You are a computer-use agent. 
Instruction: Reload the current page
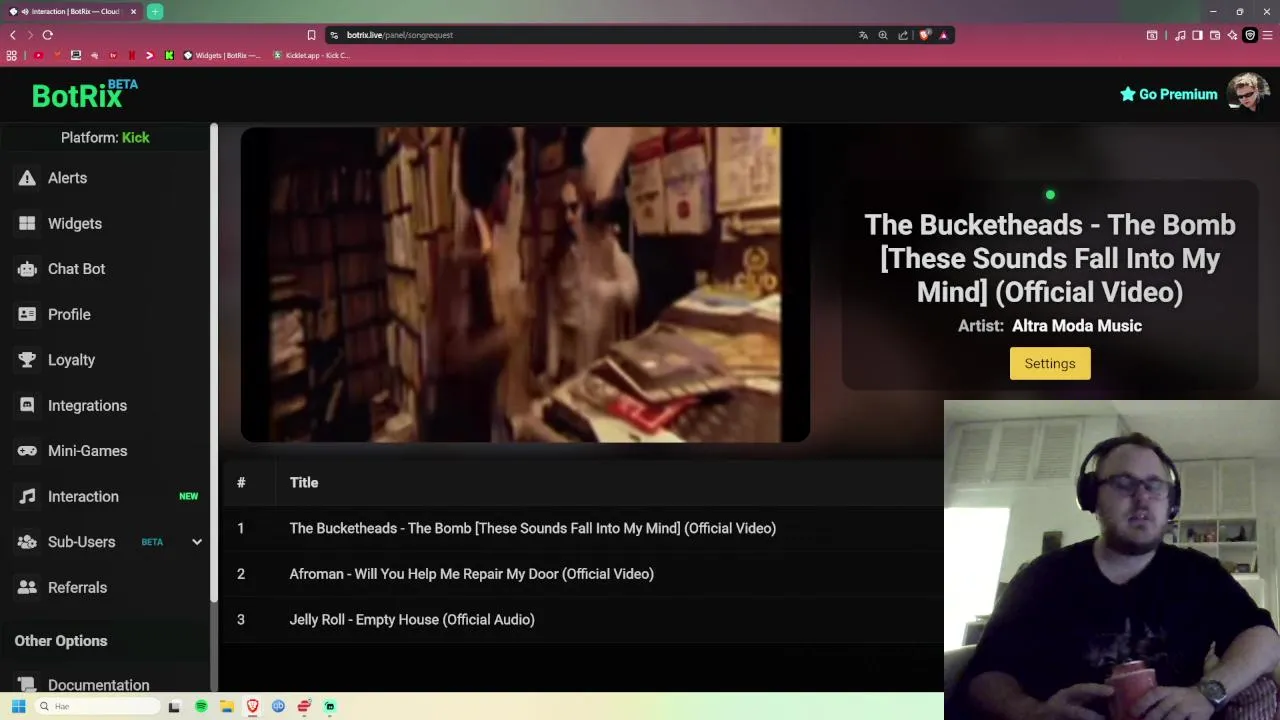pyautogui.click(x=47, y=35)
